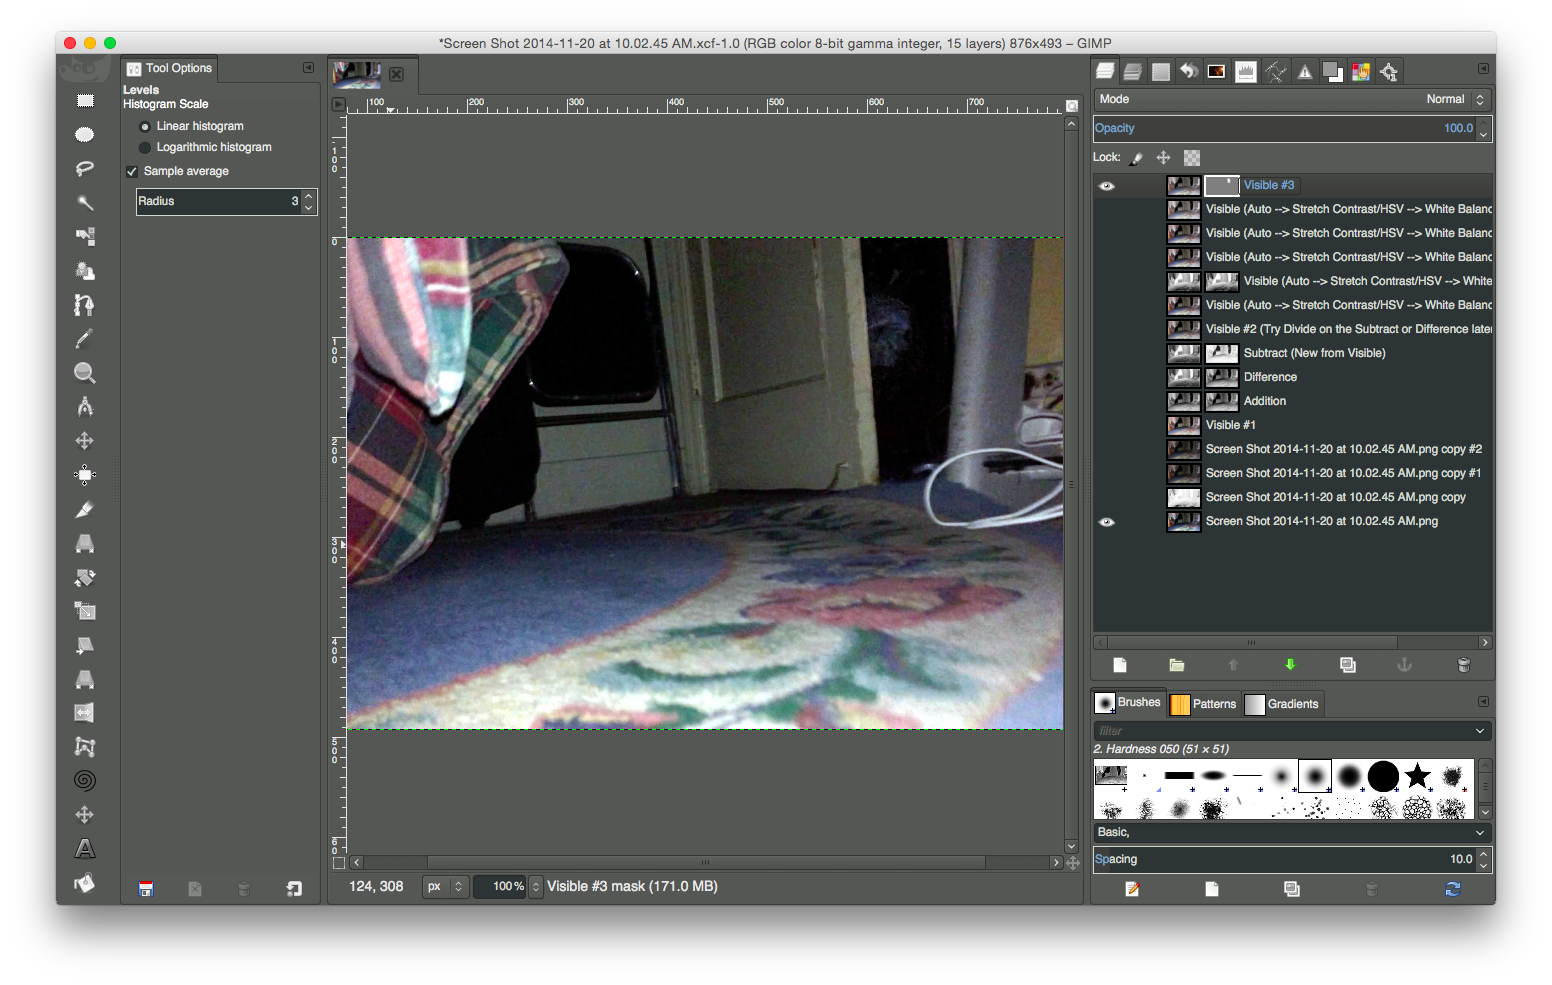1552x985 pixels.
Task: Choose the Flip tool
Action: point(85,712)
